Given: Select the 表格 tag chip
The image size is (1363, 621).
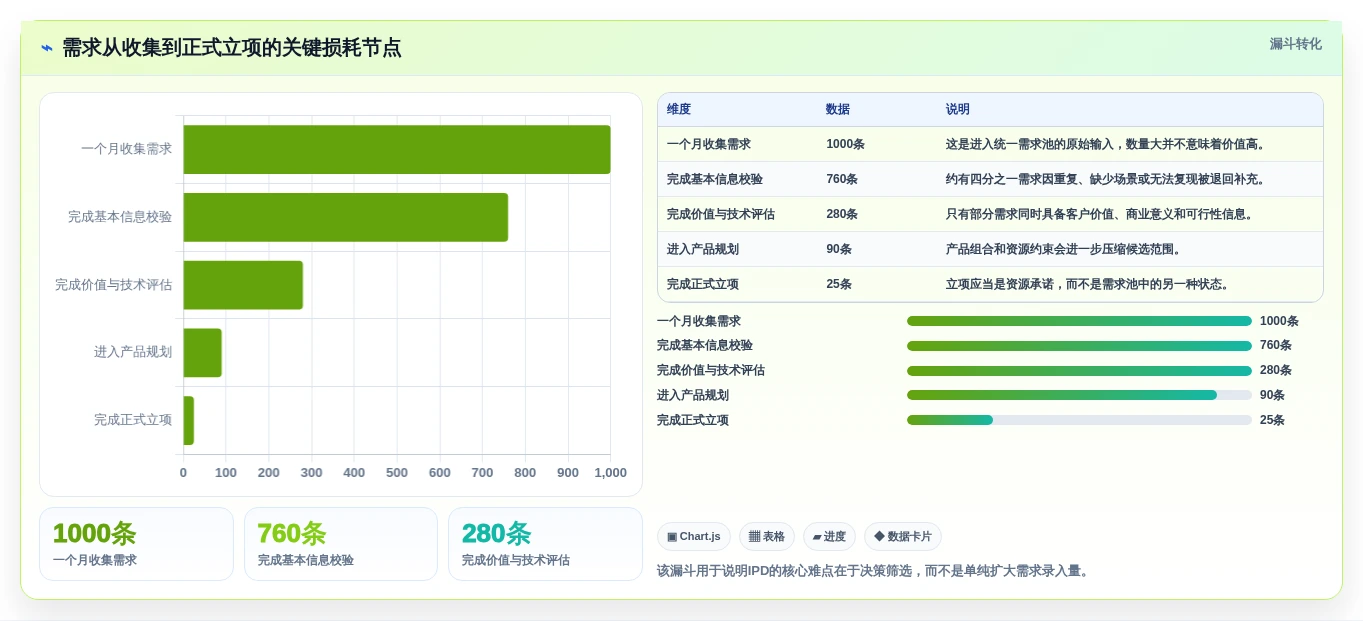Looking at the screenshot, I should tap(767, 536).
